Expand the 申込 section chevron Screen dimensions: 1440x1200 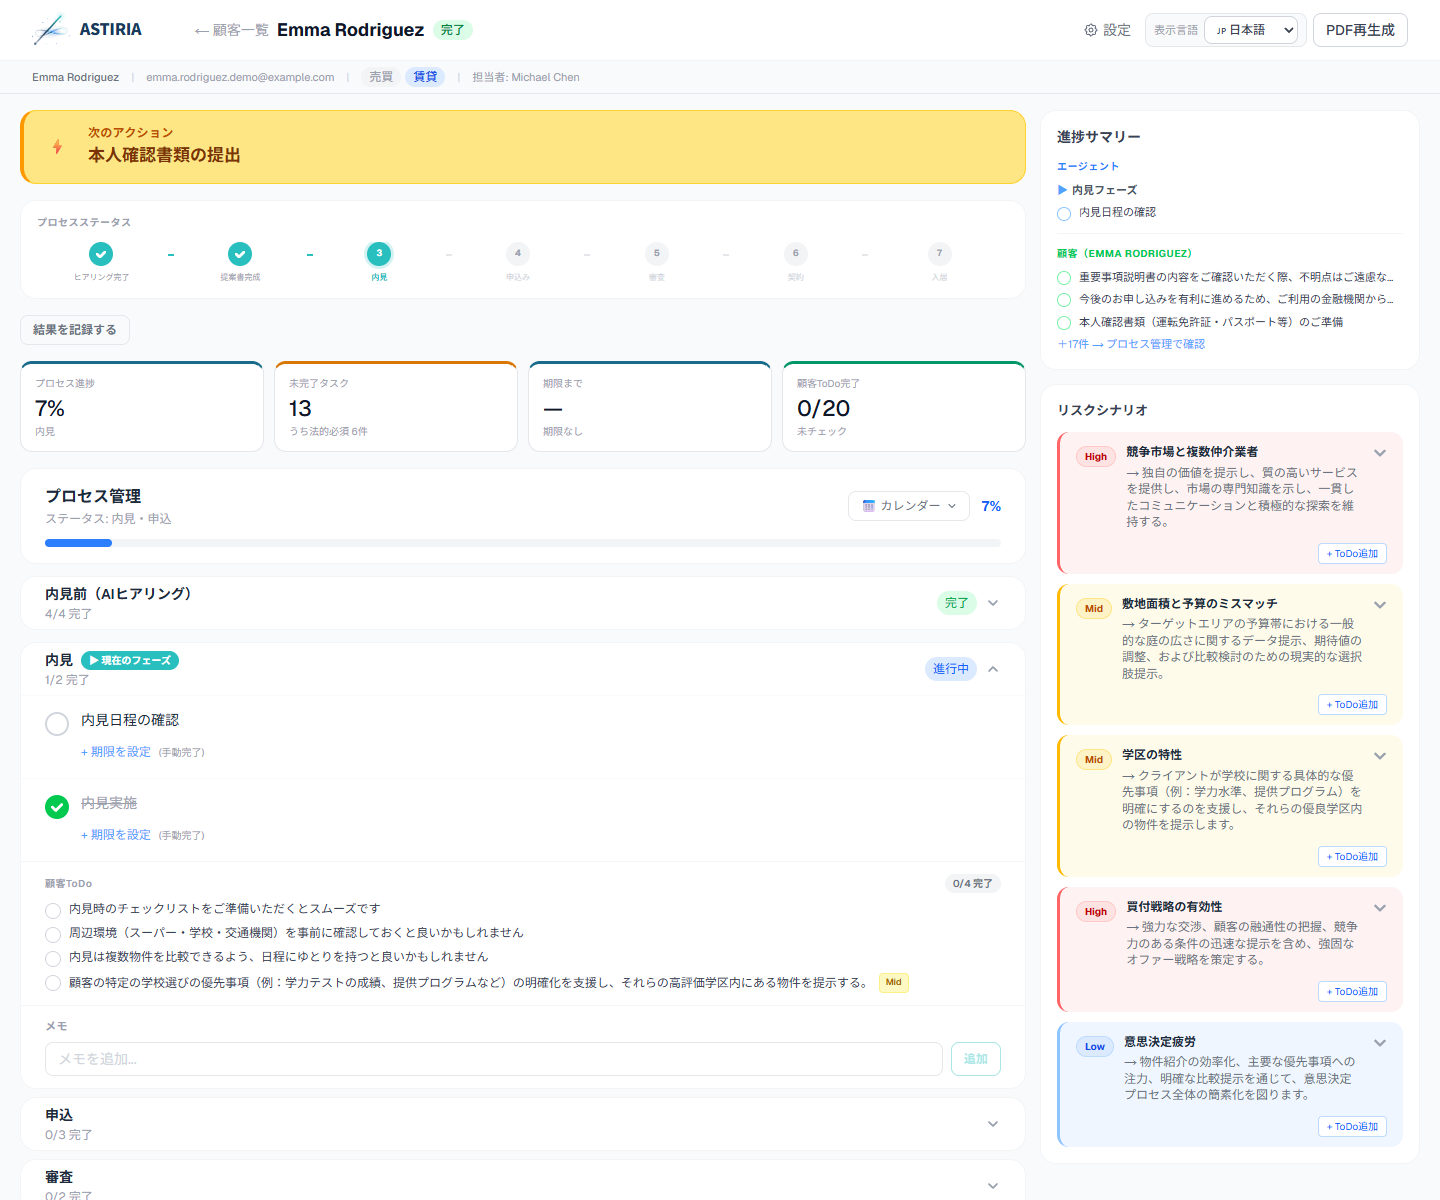pos(993,1124)
